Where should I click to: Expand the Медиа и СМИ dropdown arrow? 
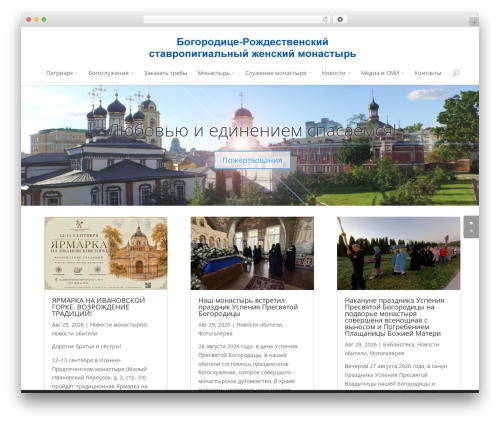click(403, 73)
